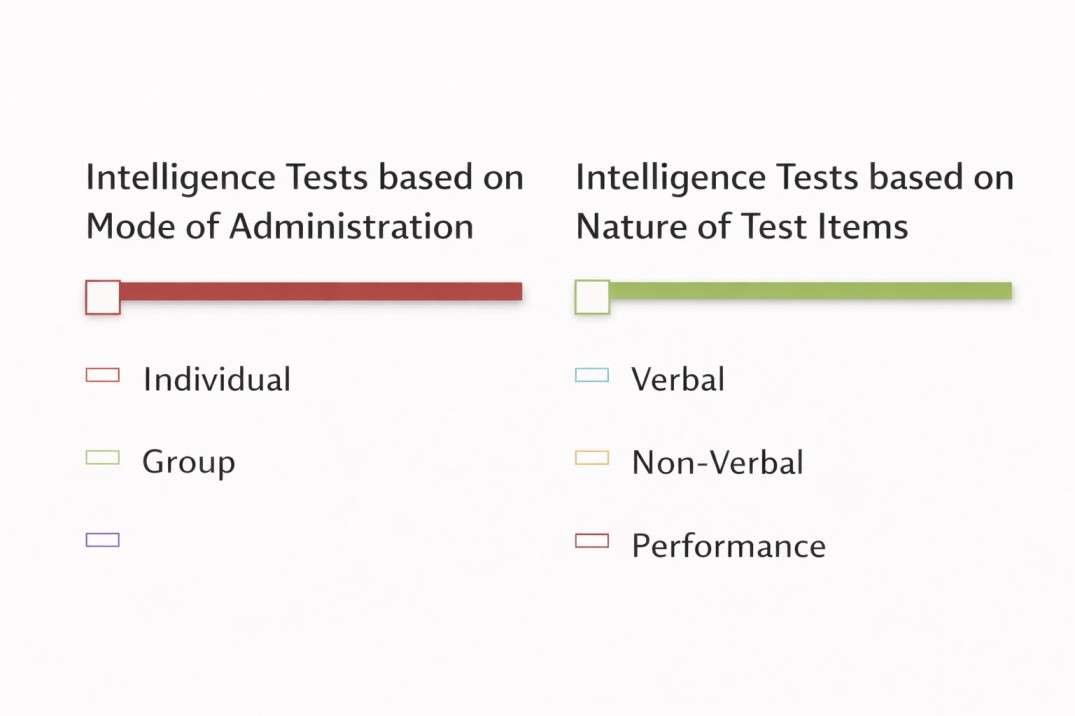Select the "Non-Verbal" list item text
Screen dimensions: 1075x716
tap(717, 463)
